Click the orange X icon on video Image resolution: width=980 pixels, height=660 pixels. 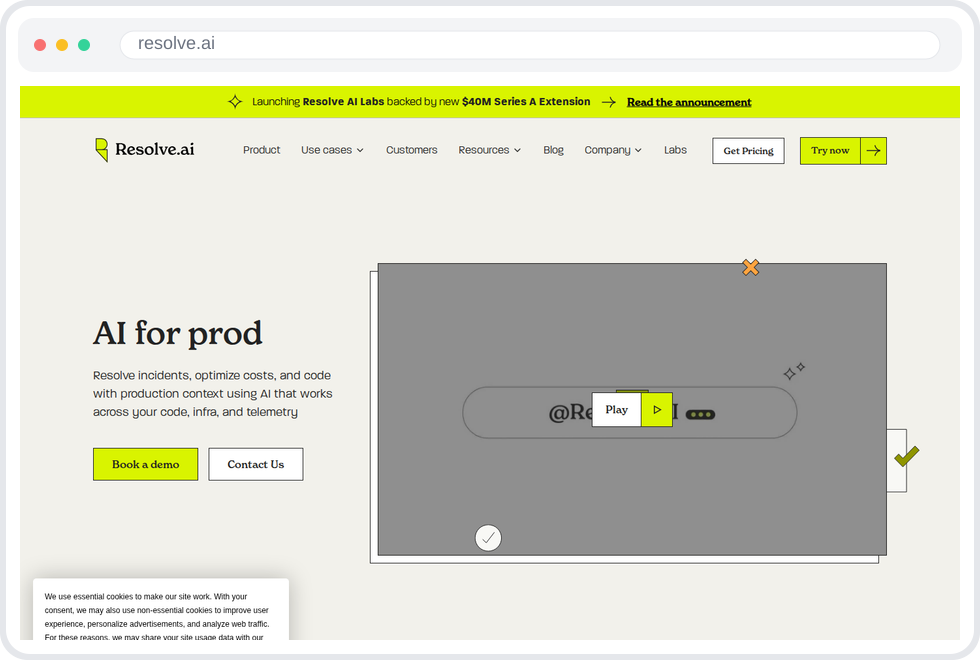coord(751,268)
